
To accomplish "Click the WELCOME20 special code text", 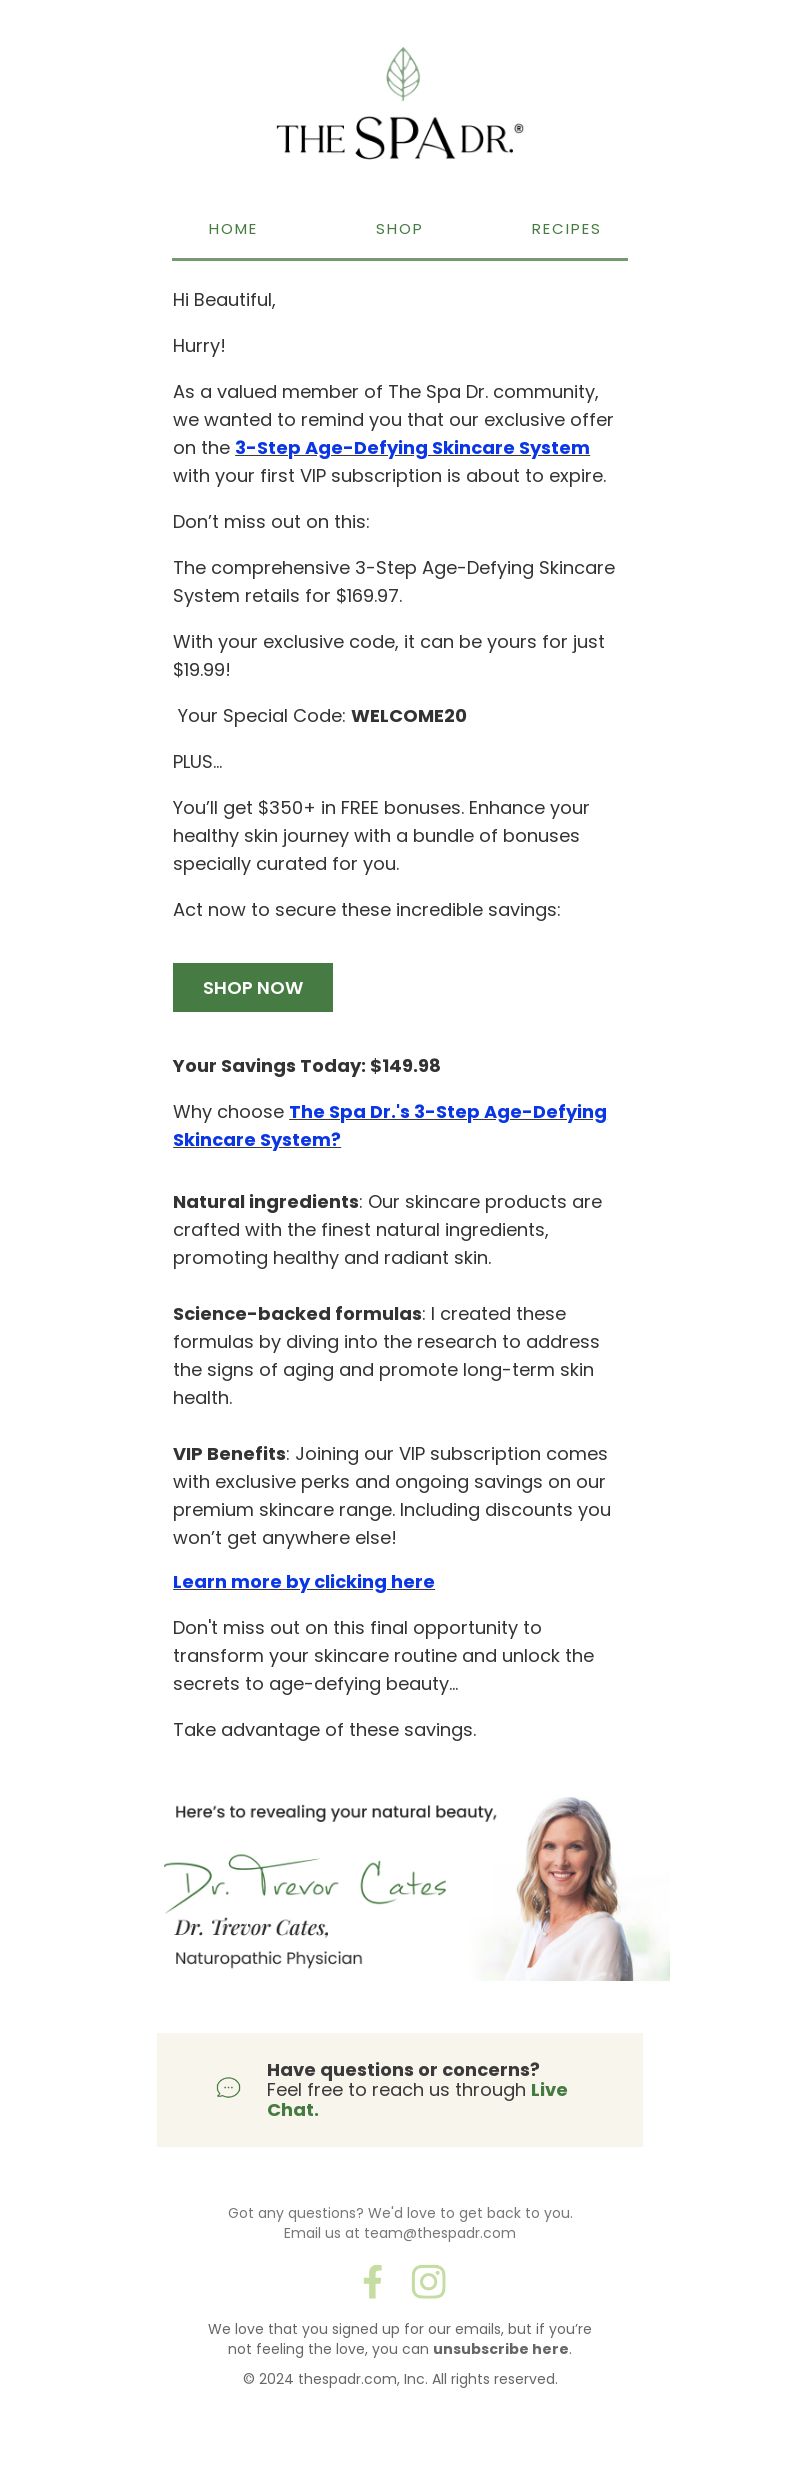I will (409, 716).
